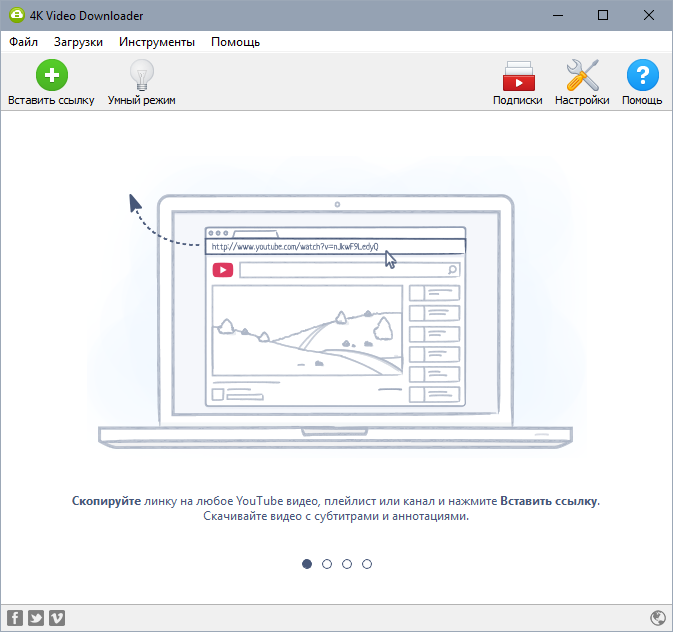
Task: Toggle Умный режим lightbulb icon
Action: pyautogui.click(x=142, y=75)
